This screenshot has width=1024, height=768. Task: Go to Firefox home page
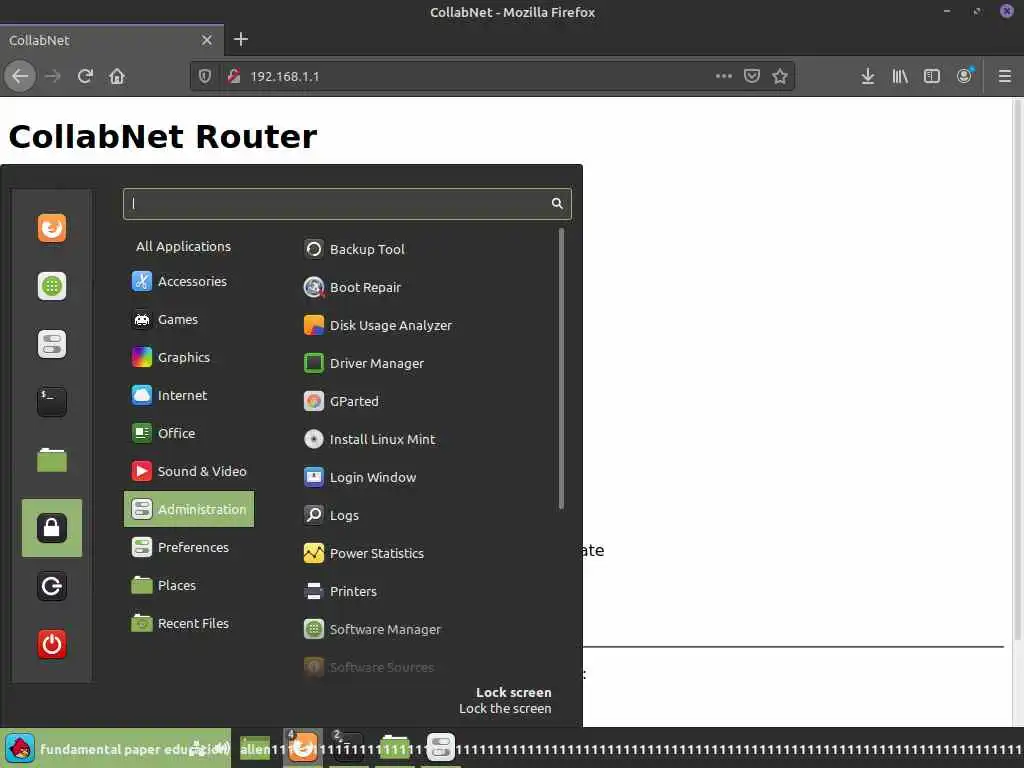[117, 76]
